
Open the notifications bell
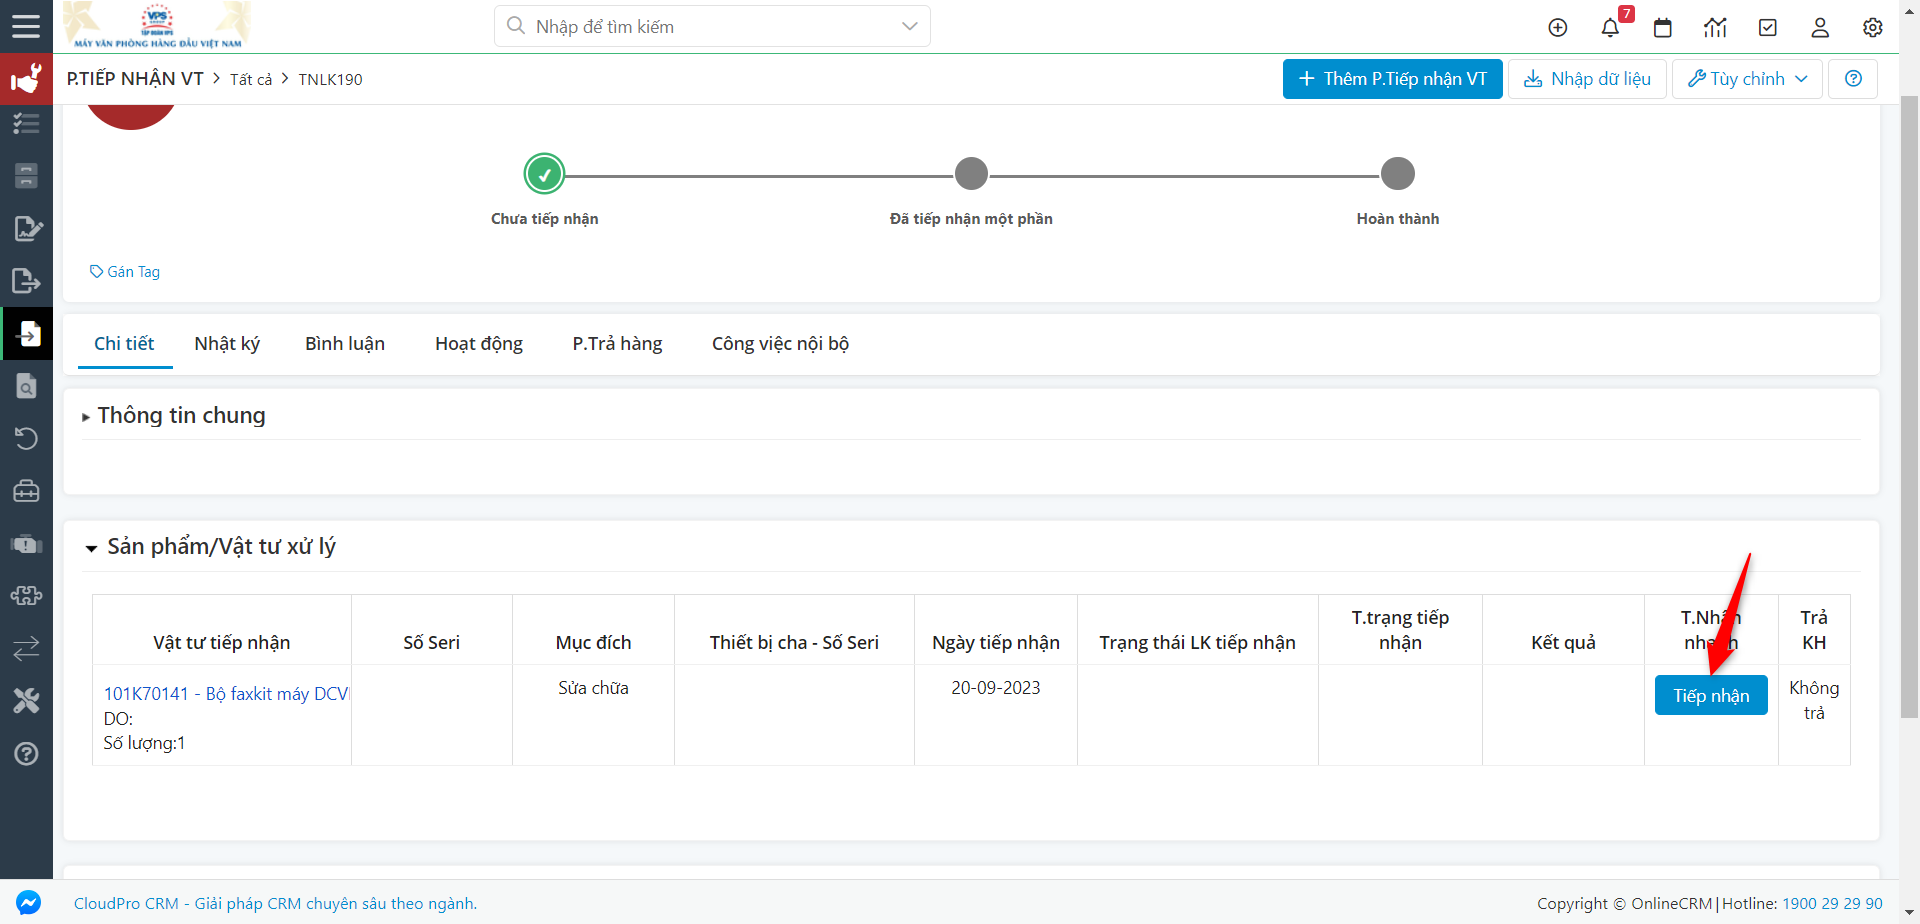pos(1610,27)
